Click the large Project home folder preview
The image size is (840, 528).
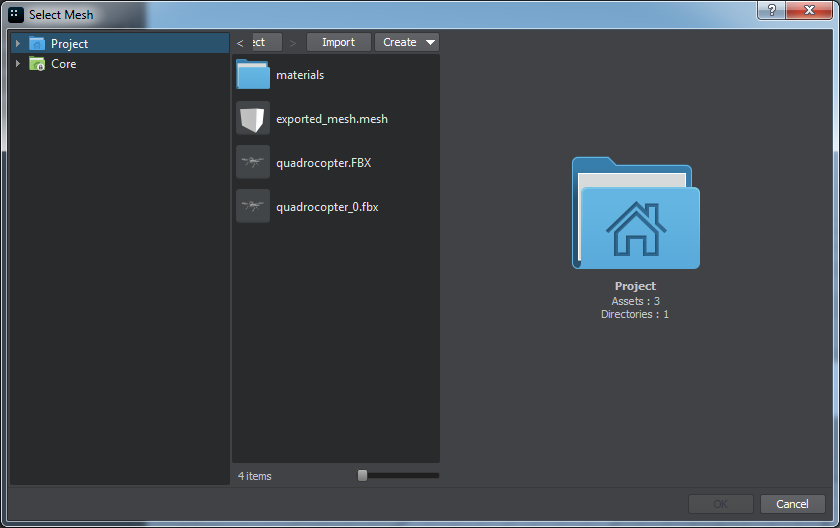click(635, 213)
